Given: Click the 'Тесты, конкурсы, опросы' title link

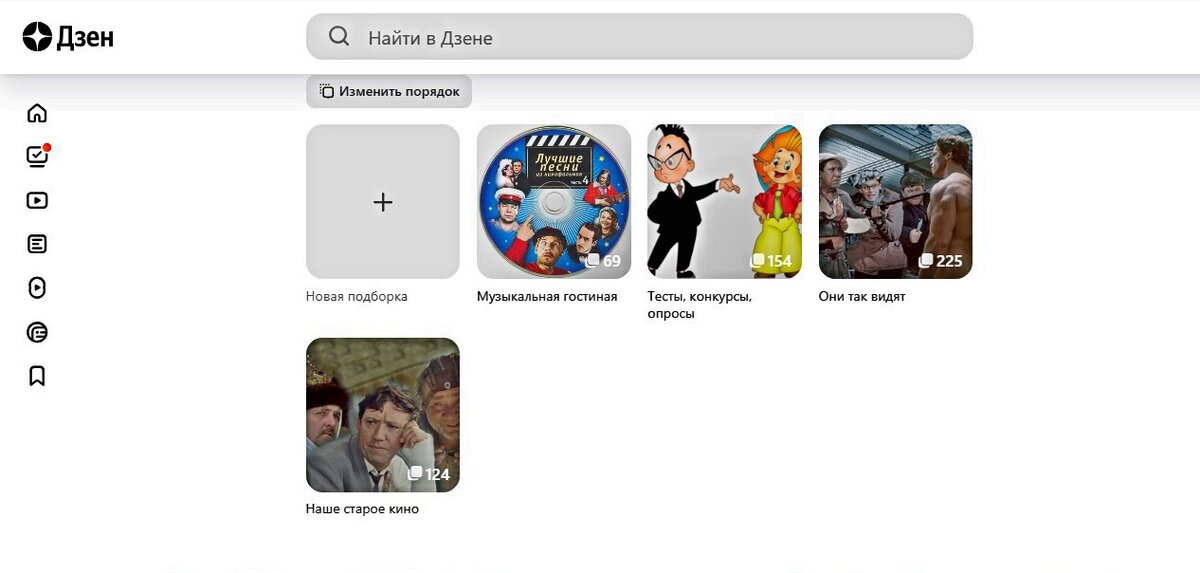Looking at the screenshot, I should tap(700, 305).
